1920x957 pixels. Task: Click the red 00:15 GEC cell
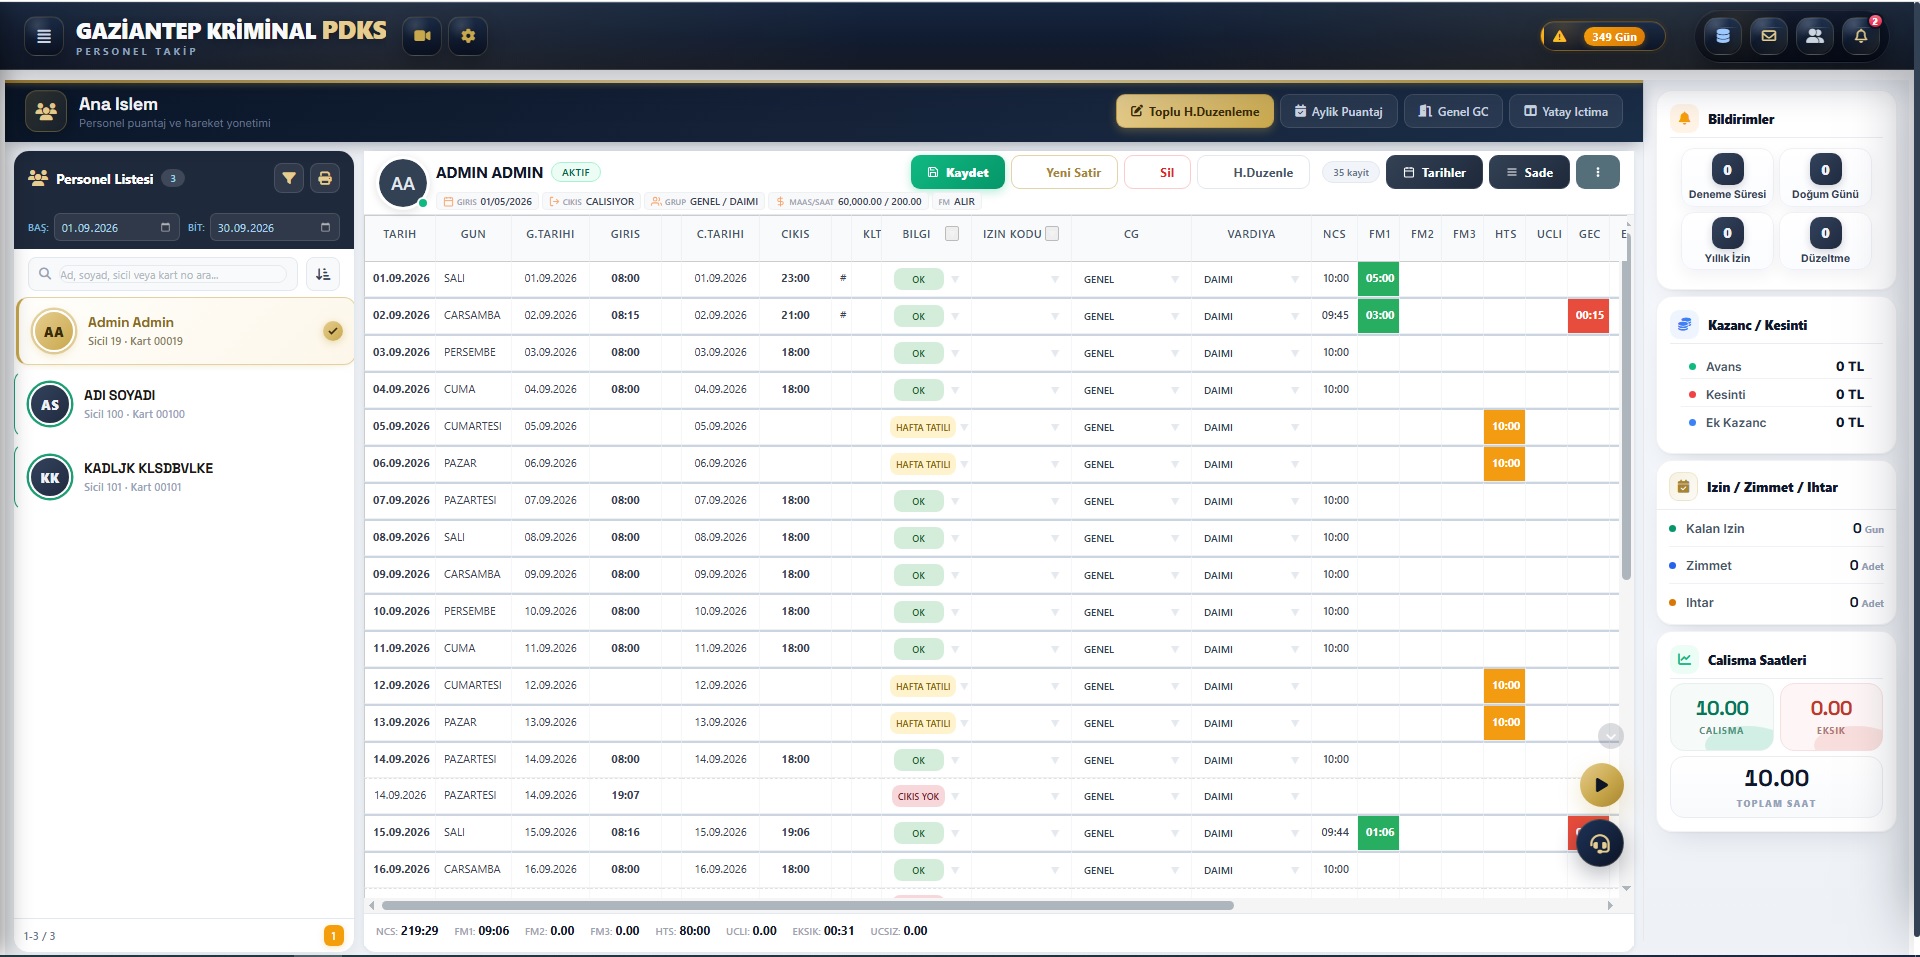coord(1589,315)
